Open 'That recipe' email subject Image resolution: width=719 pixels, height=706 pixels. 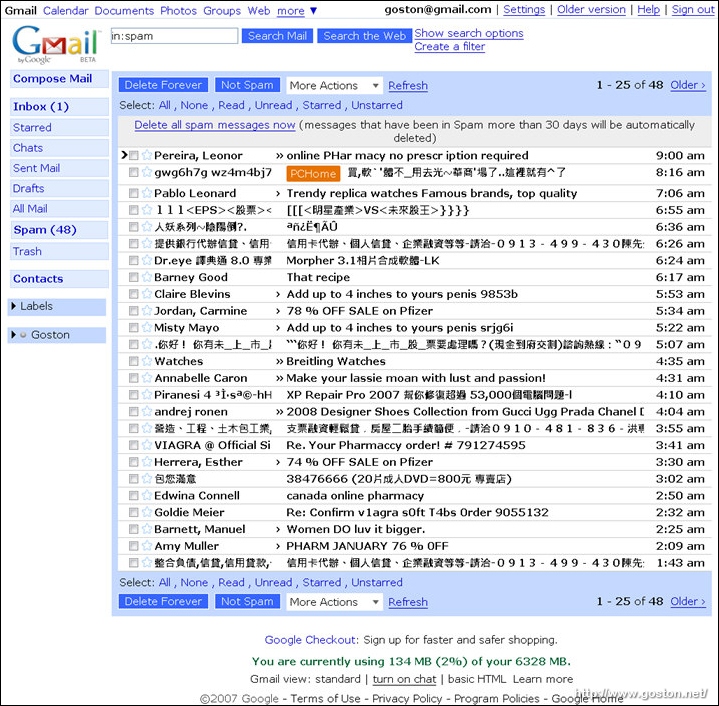point(318,277)
